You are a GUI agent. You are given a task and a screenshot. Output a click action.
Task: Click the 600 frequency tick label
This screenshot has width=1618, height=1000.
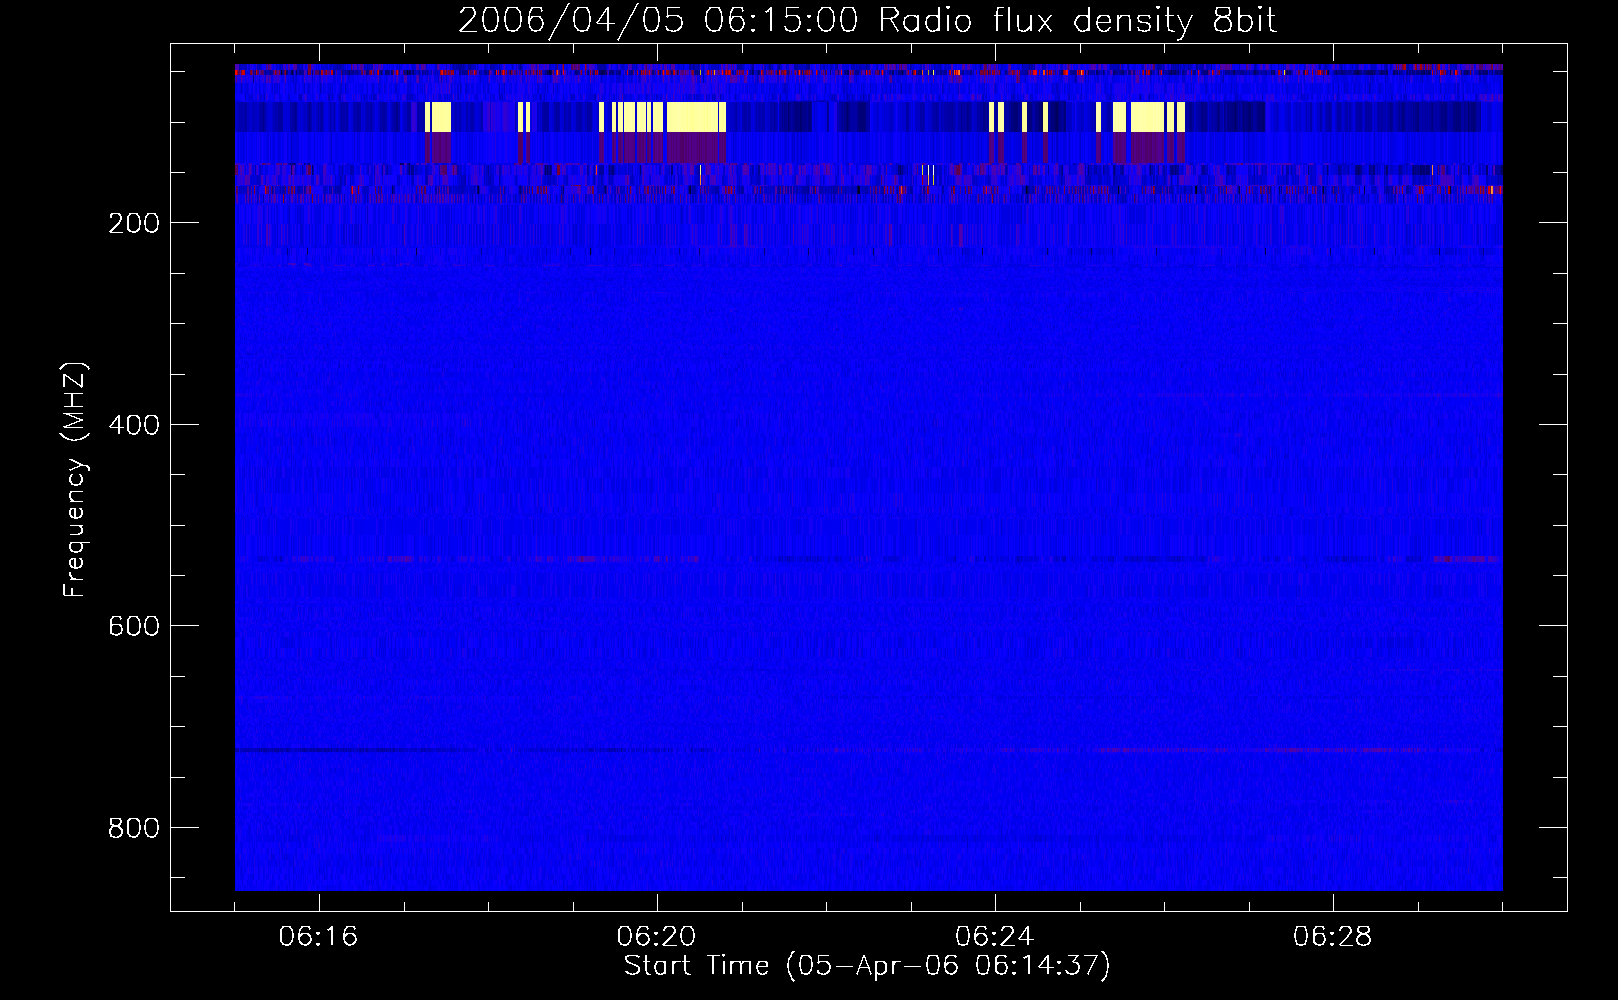(134, 626)
